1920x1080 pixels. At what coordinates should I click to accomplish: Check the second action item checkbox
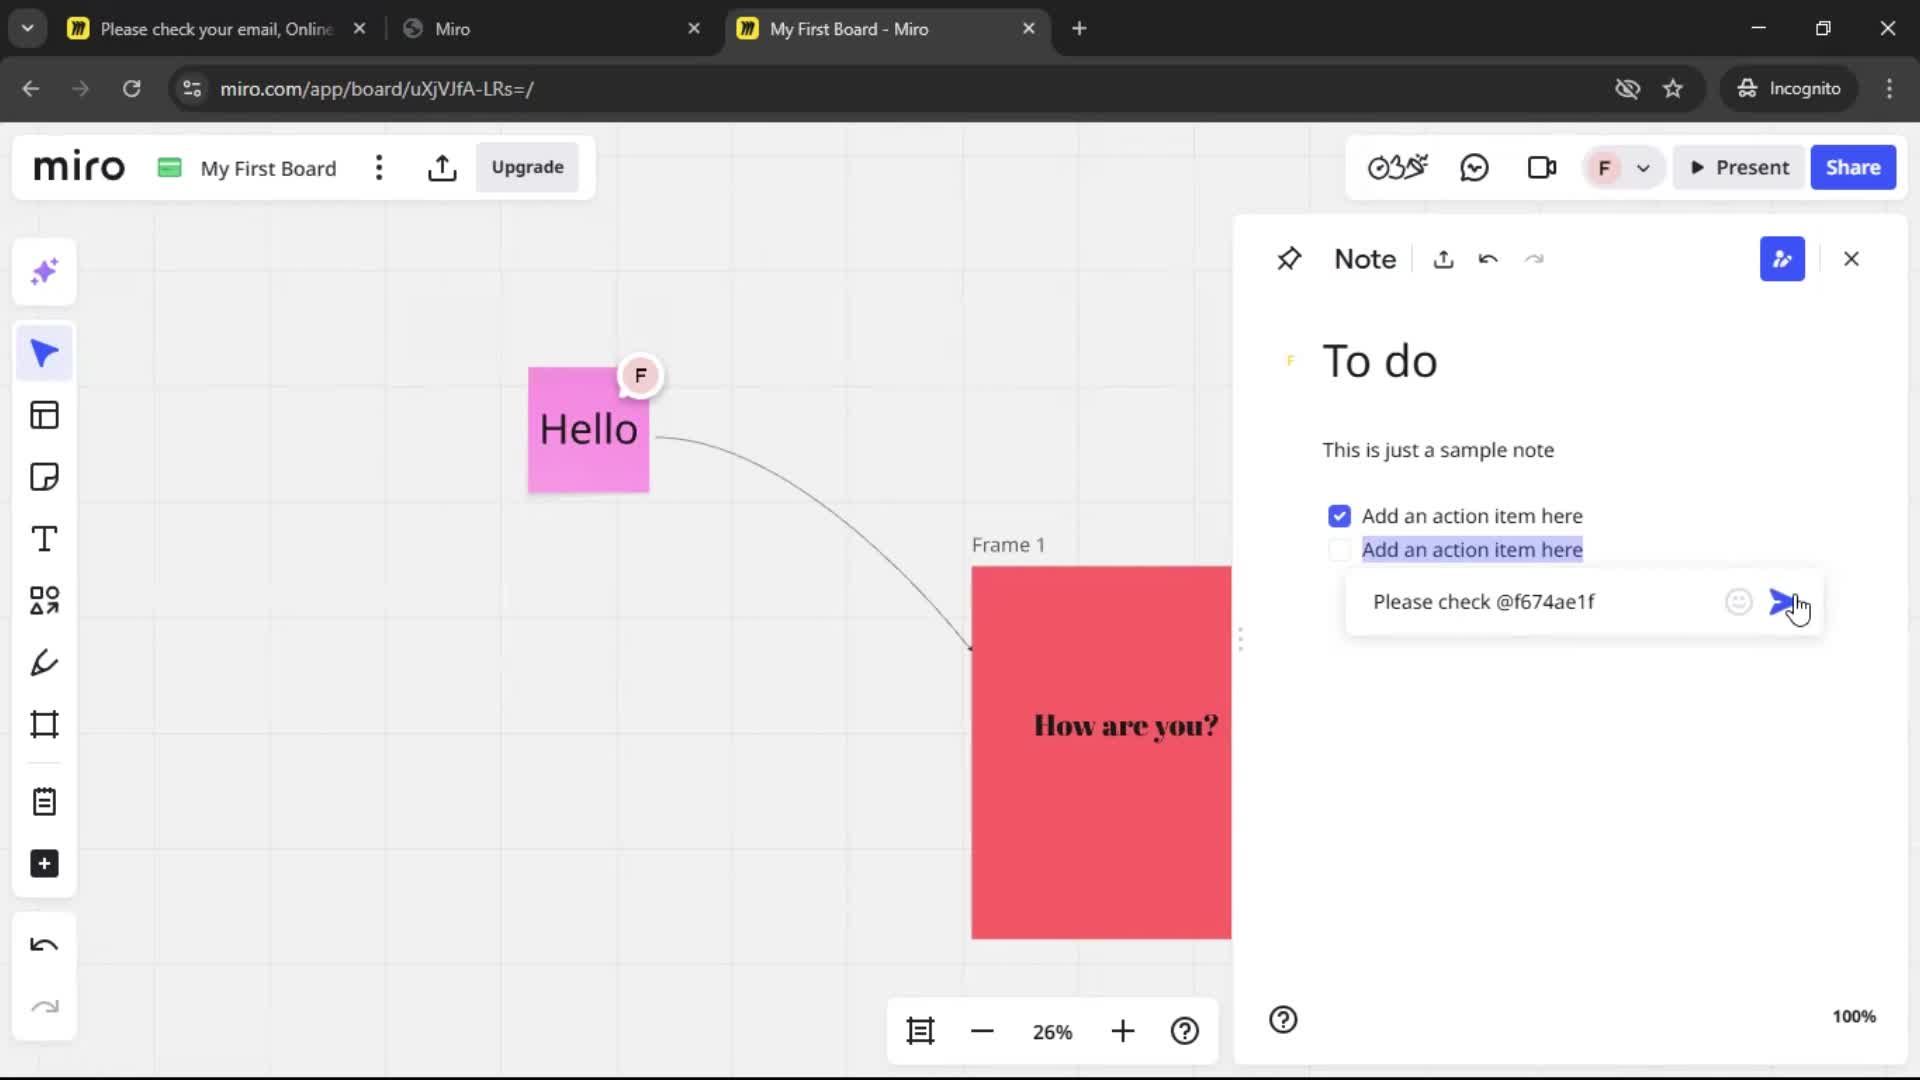(1339, 549)
